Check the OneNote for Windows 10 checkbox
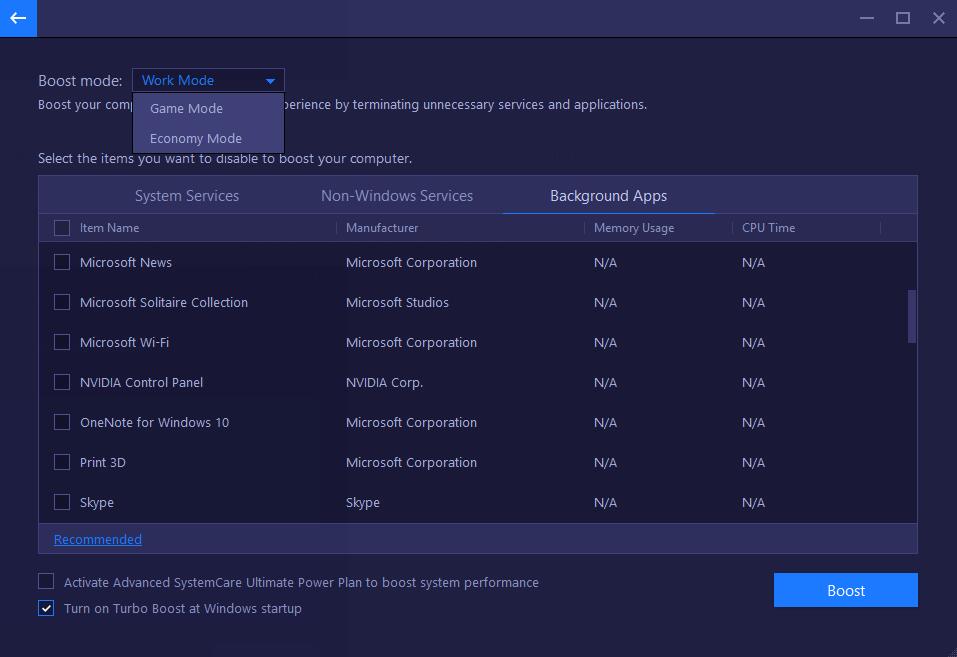Screen dimensions: 957x657 coord(62,422)
